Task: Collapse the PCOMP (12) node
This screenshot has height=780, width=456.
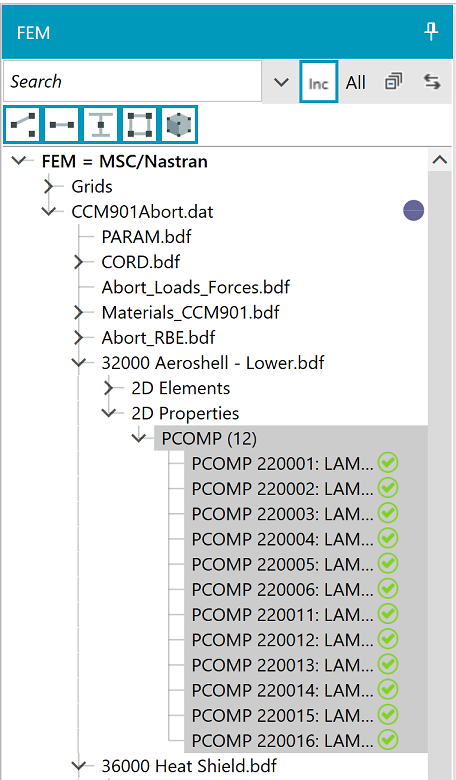Action: click(139, 438)
